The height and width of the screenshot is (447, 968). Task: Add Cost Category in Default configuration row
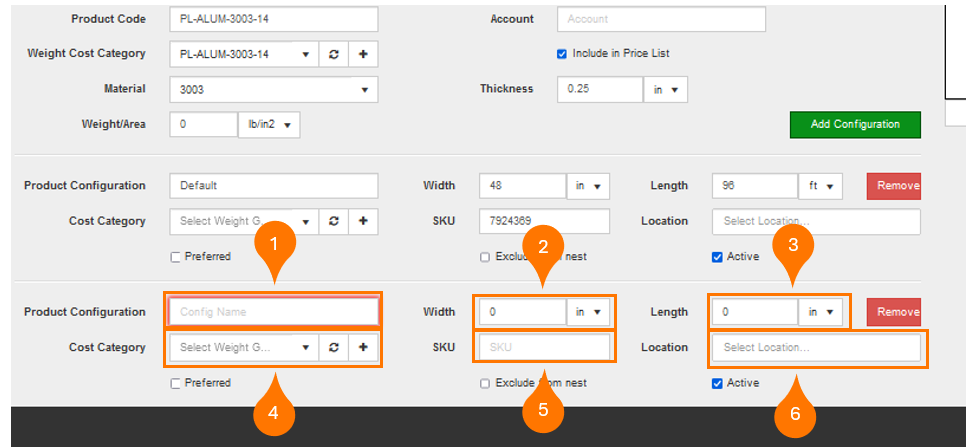click(x=363, y=221)
